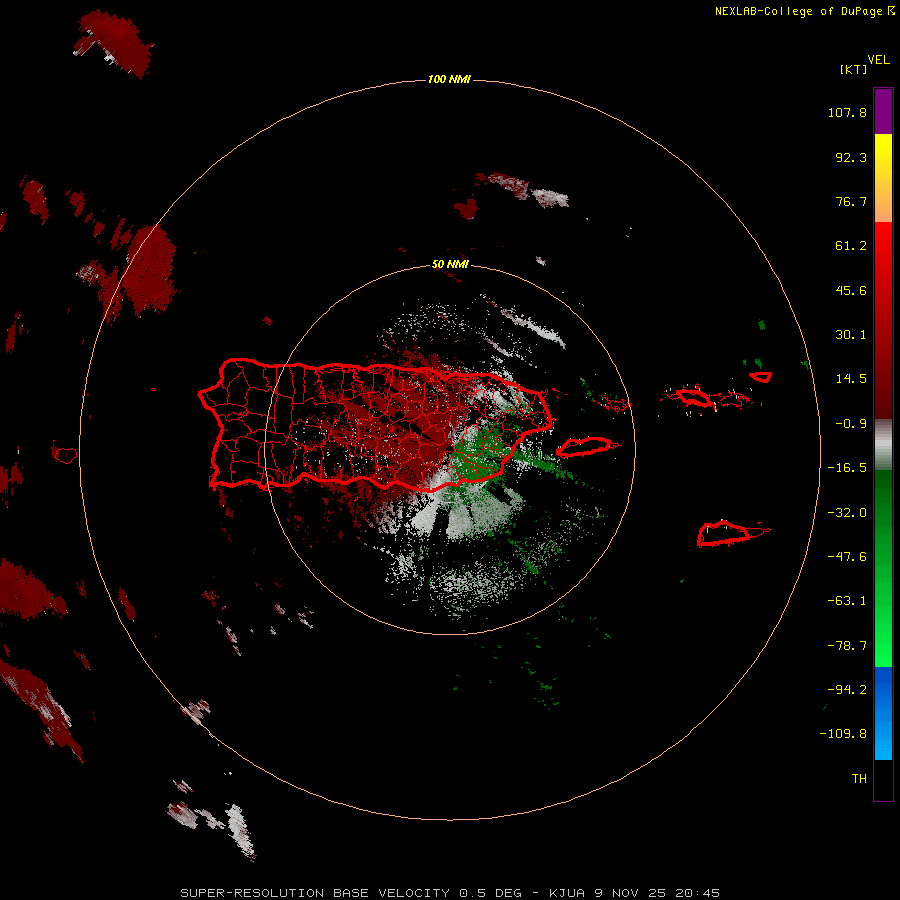Click the -32.0 legend value
Screen dimensions: 900x900
click(847, 513)
